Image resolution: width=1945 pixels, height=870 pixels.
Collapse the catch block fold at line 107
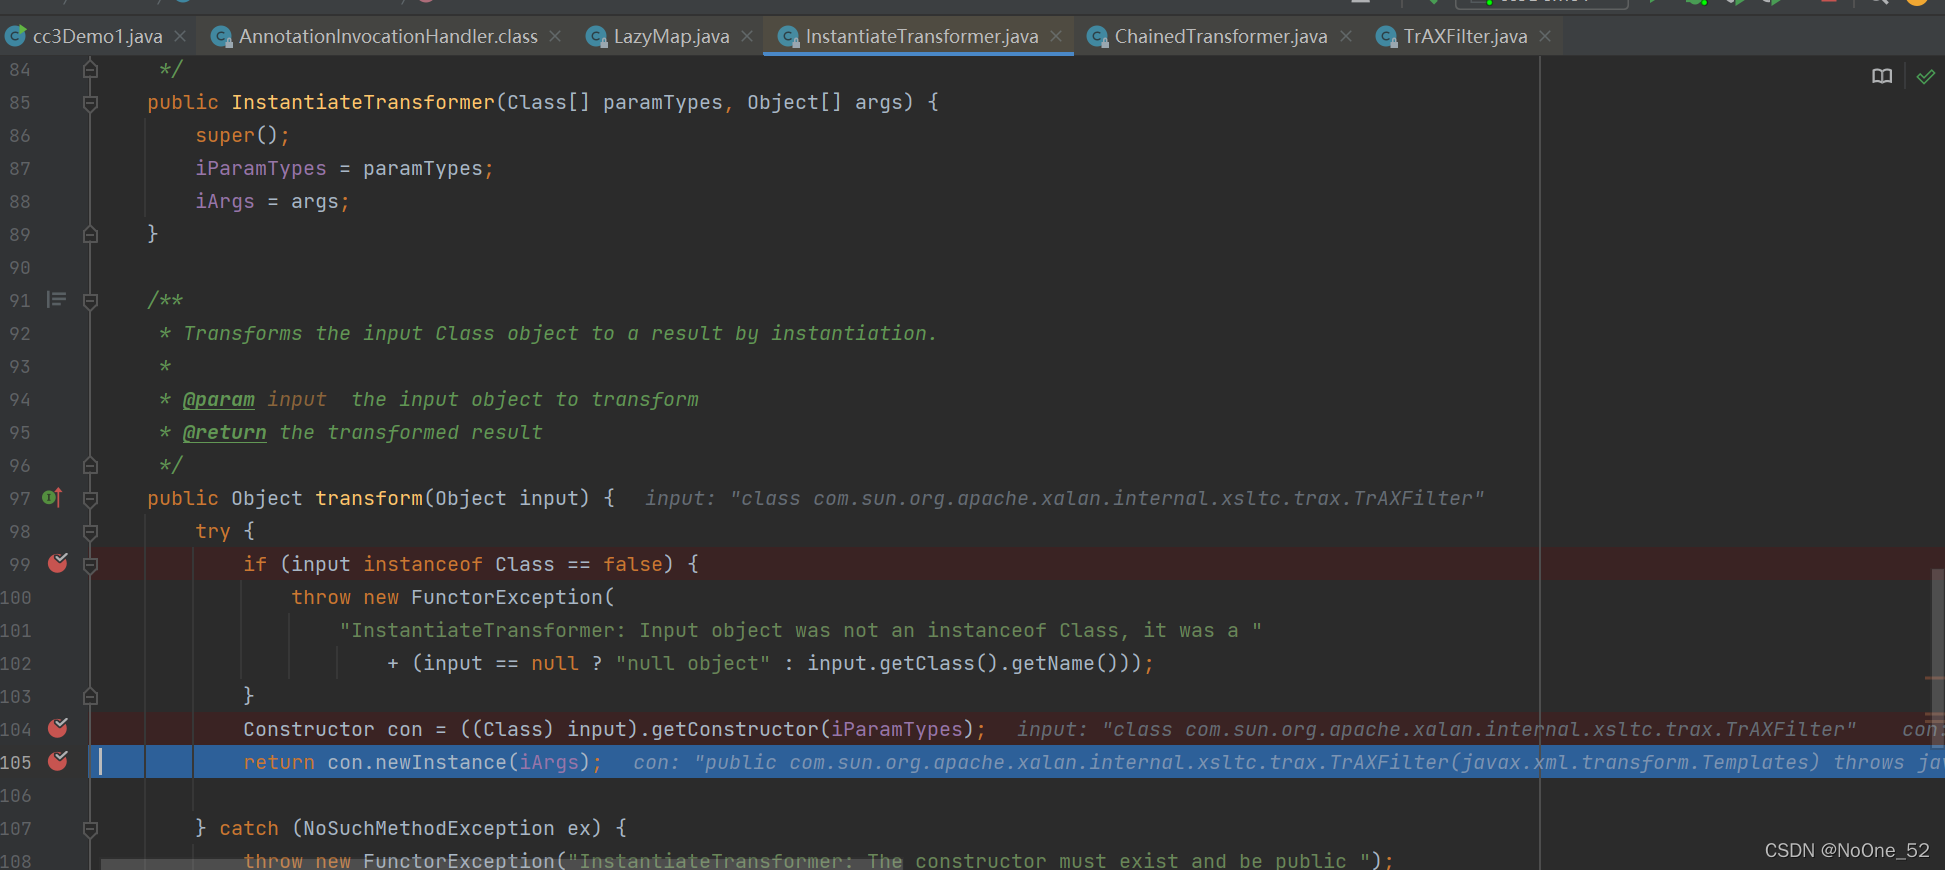(90, 828)
